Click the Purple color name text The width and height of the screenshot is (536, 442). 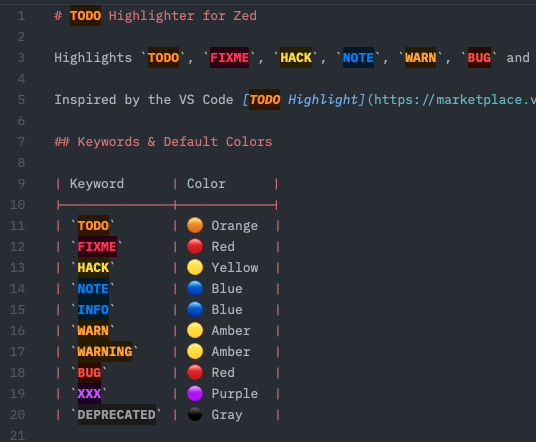[234, 393]
